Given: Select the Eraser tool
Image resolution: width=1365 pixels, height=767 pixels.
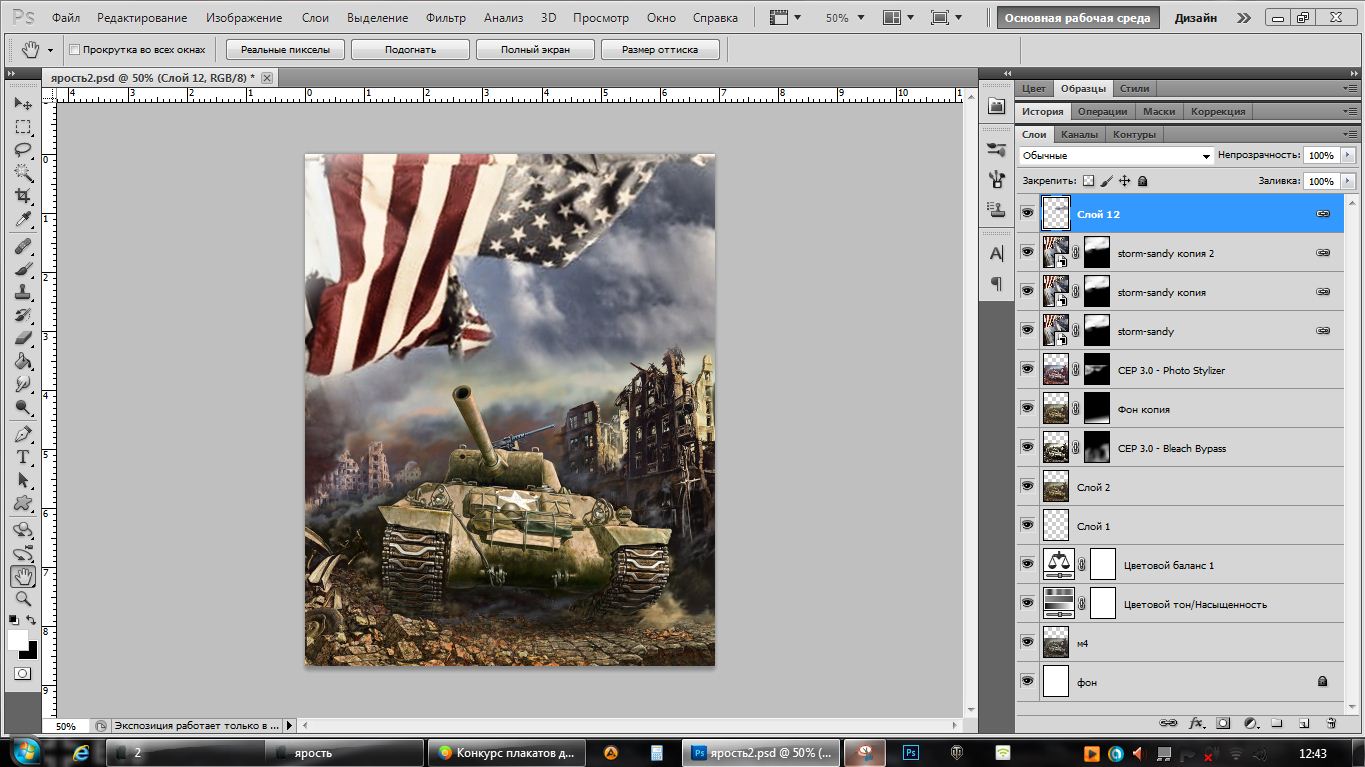Looking at the screenshot, I should pyautogui.click(x=23, y=338).
